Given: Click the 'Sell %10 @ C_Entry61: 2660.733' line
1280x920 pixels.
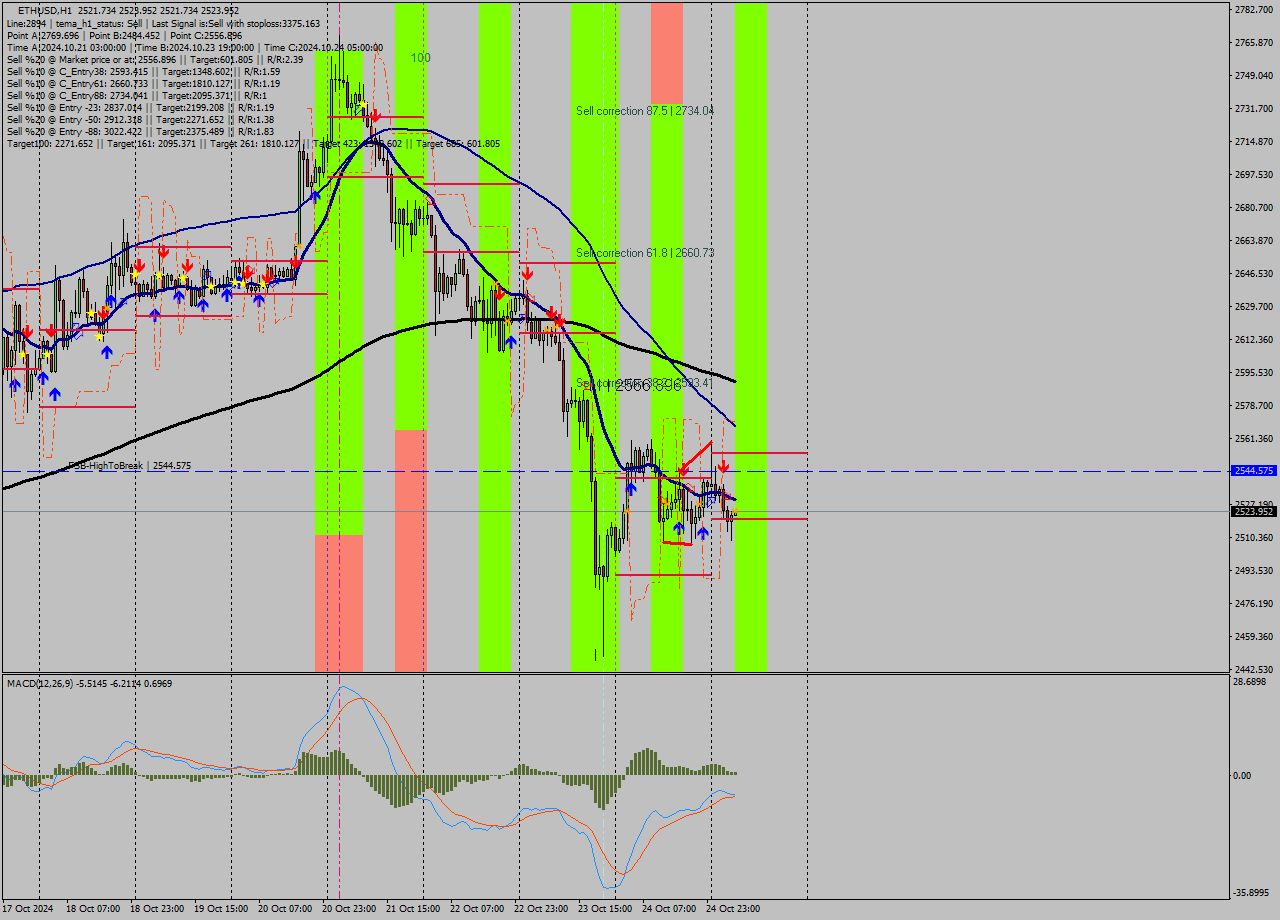Looking at the screenshot, I should coord(143,83).
